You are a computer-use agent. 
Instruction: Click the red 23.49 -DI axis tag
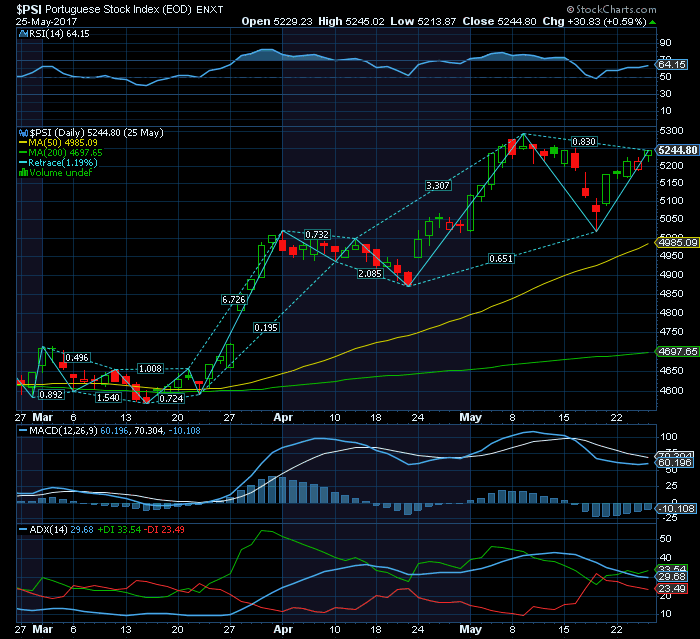tap(672, 589)
